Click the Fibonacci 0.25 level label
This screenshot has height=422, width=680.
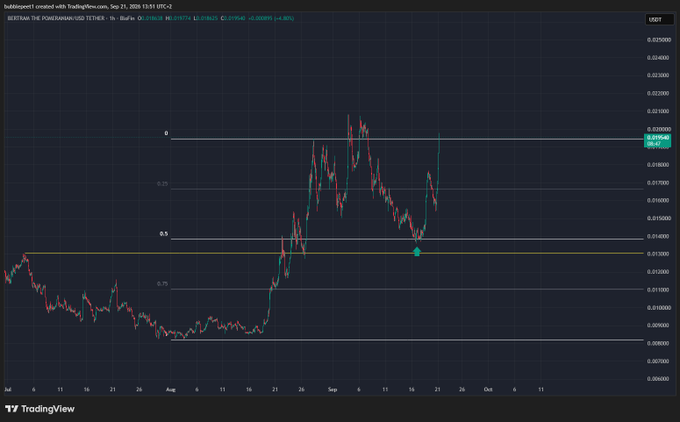(162, 184)
